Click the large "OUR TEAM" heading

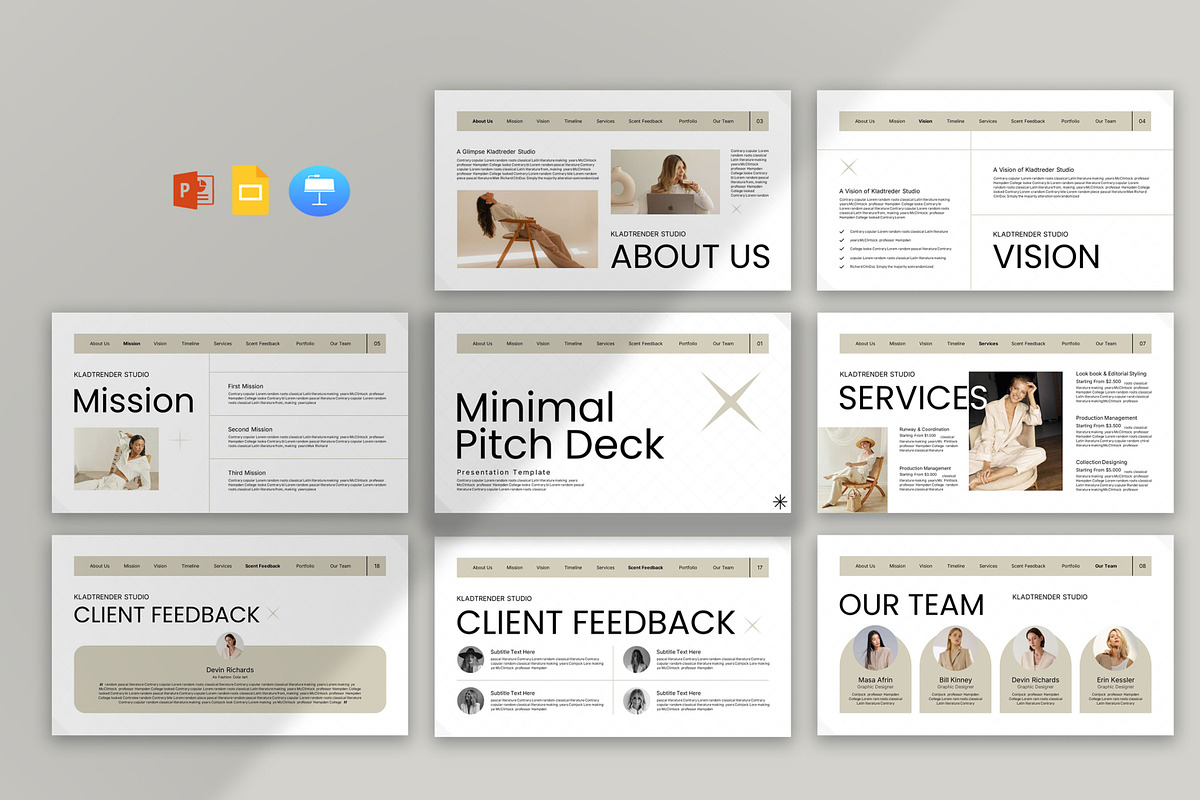pos(911,604)
